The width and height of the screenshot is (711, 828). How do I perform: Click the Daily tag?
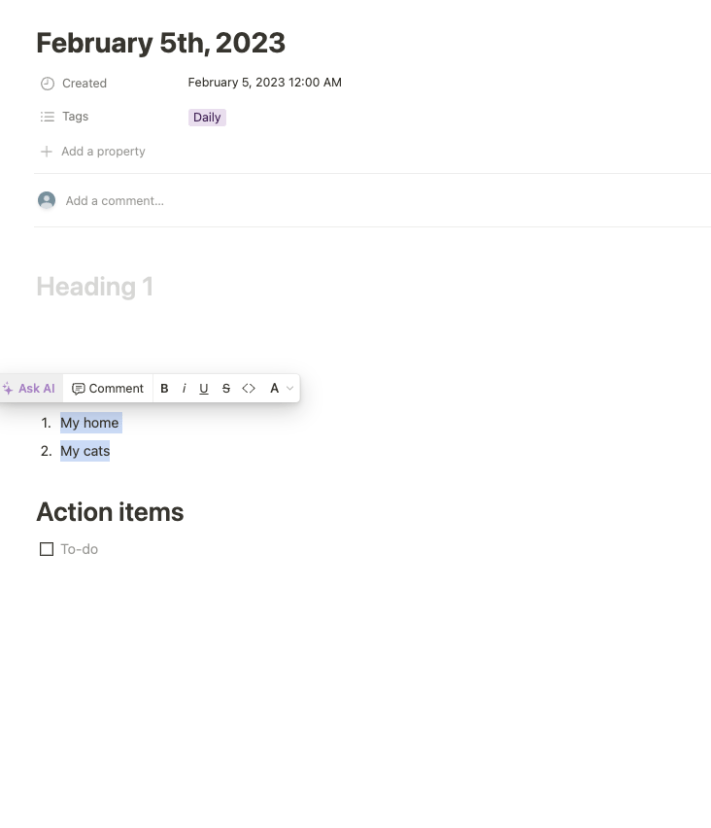pyautogui.click(x=207, y=117)
